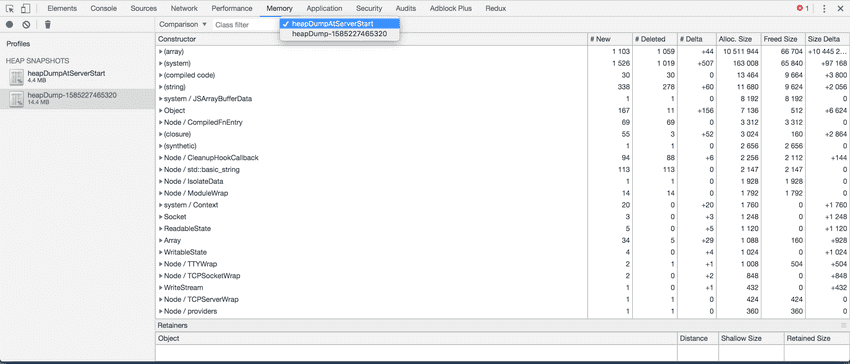Click the record heap snapshot button
Viewport: 850px width, 364px height.
9,24
